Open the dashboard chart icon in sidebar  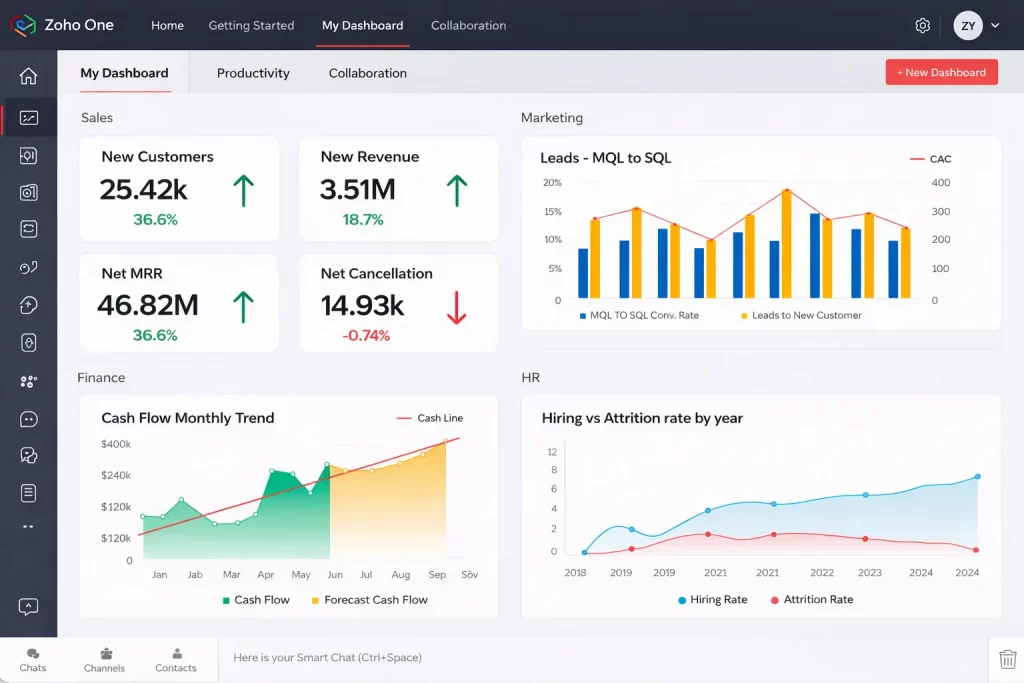click(x=28, y=118)
